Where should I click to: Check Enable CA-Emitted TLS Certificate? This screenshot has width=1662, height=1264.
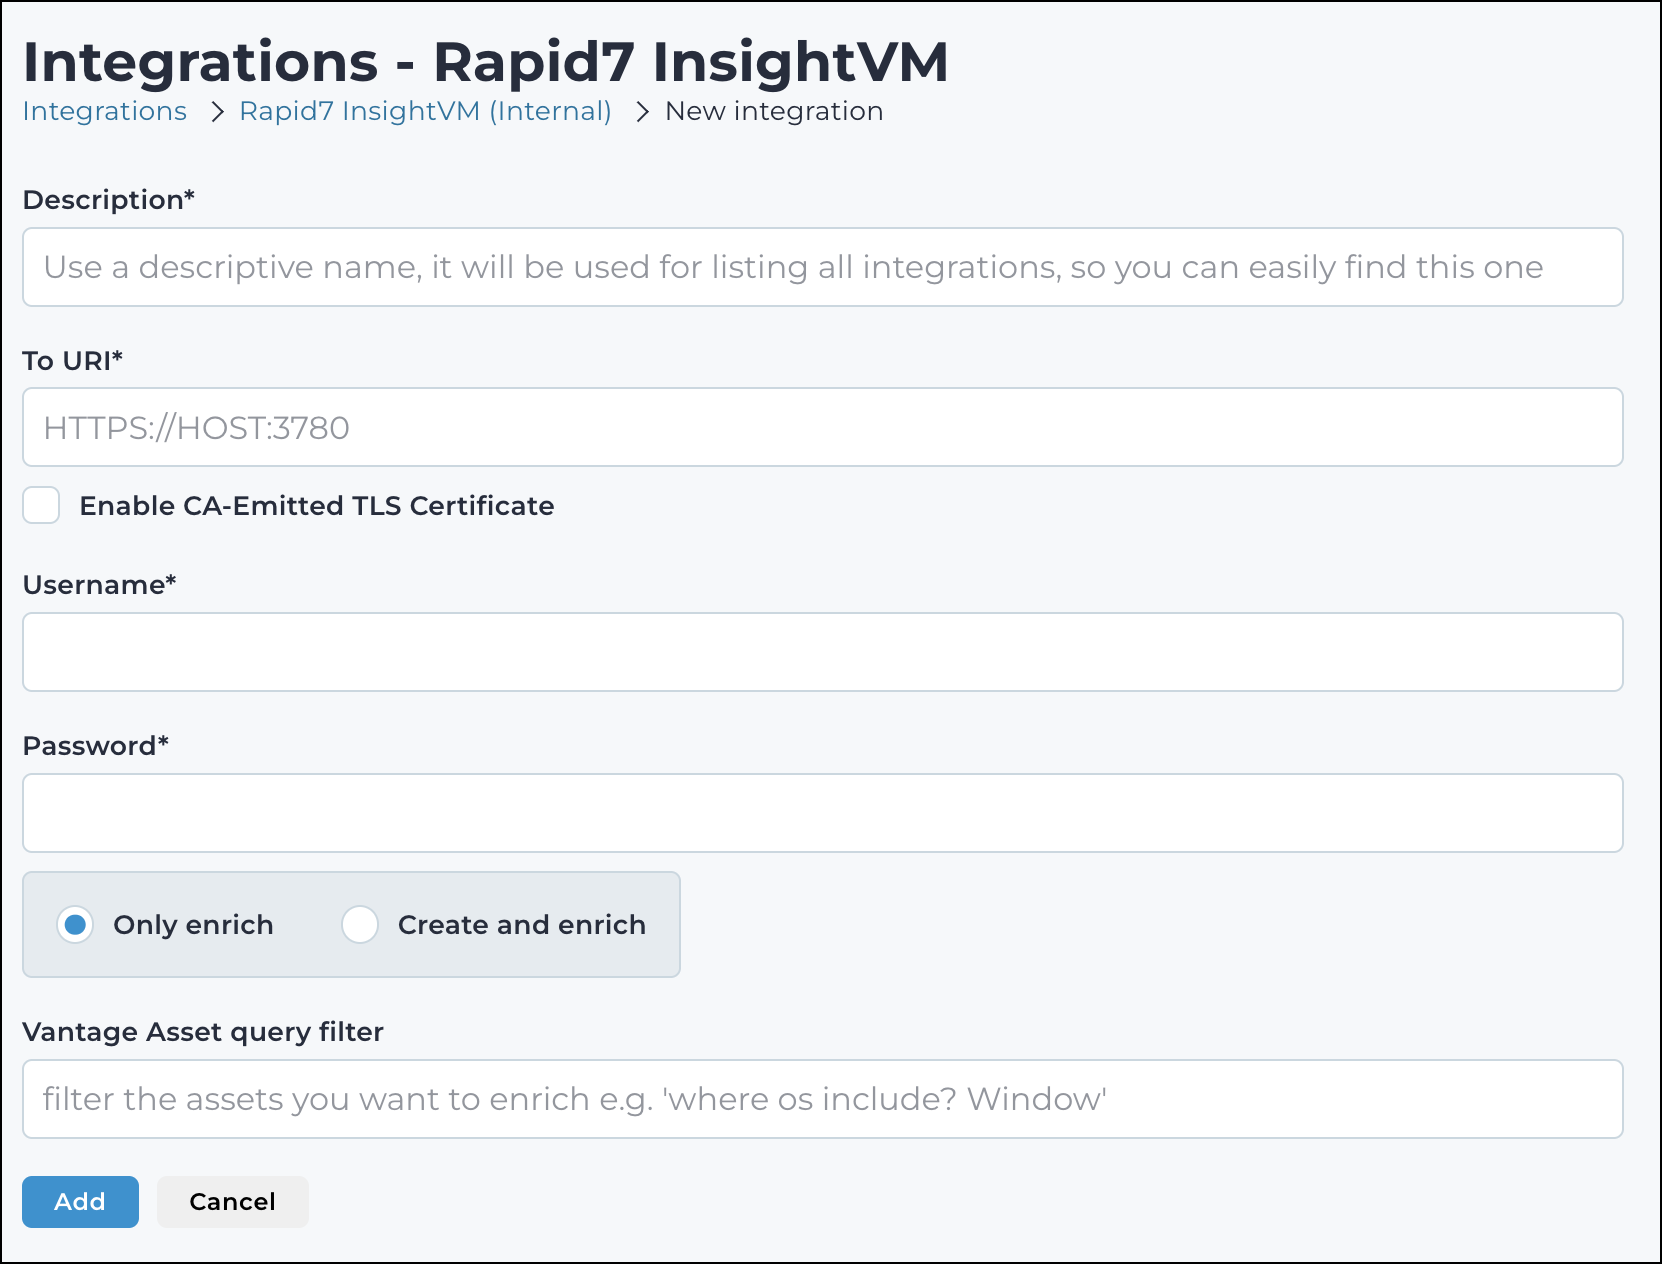pos(40,506)
